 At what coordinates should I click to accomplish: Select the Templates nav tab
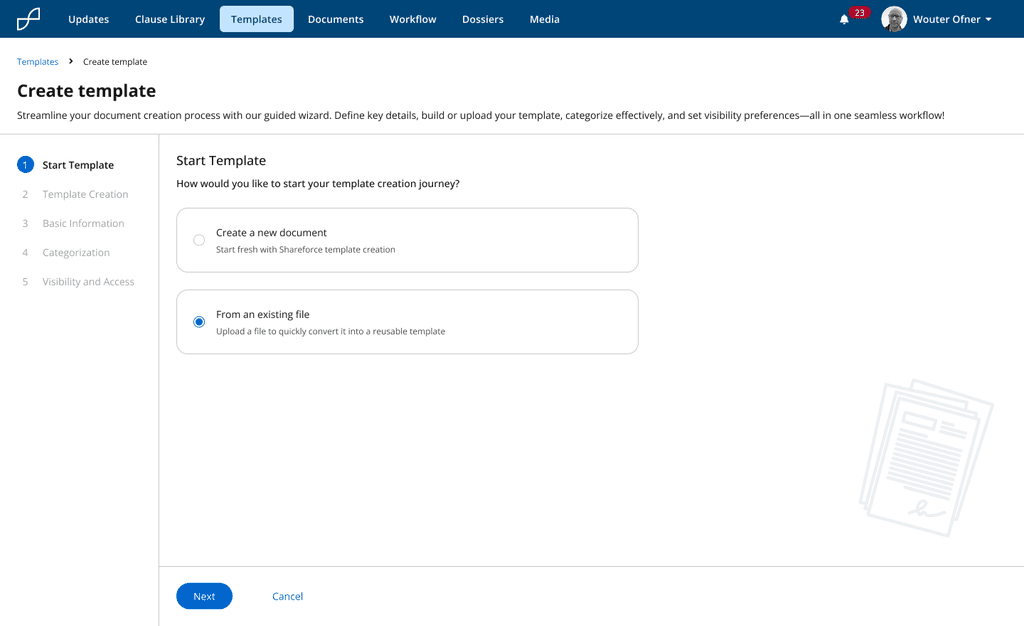point(257,19)
